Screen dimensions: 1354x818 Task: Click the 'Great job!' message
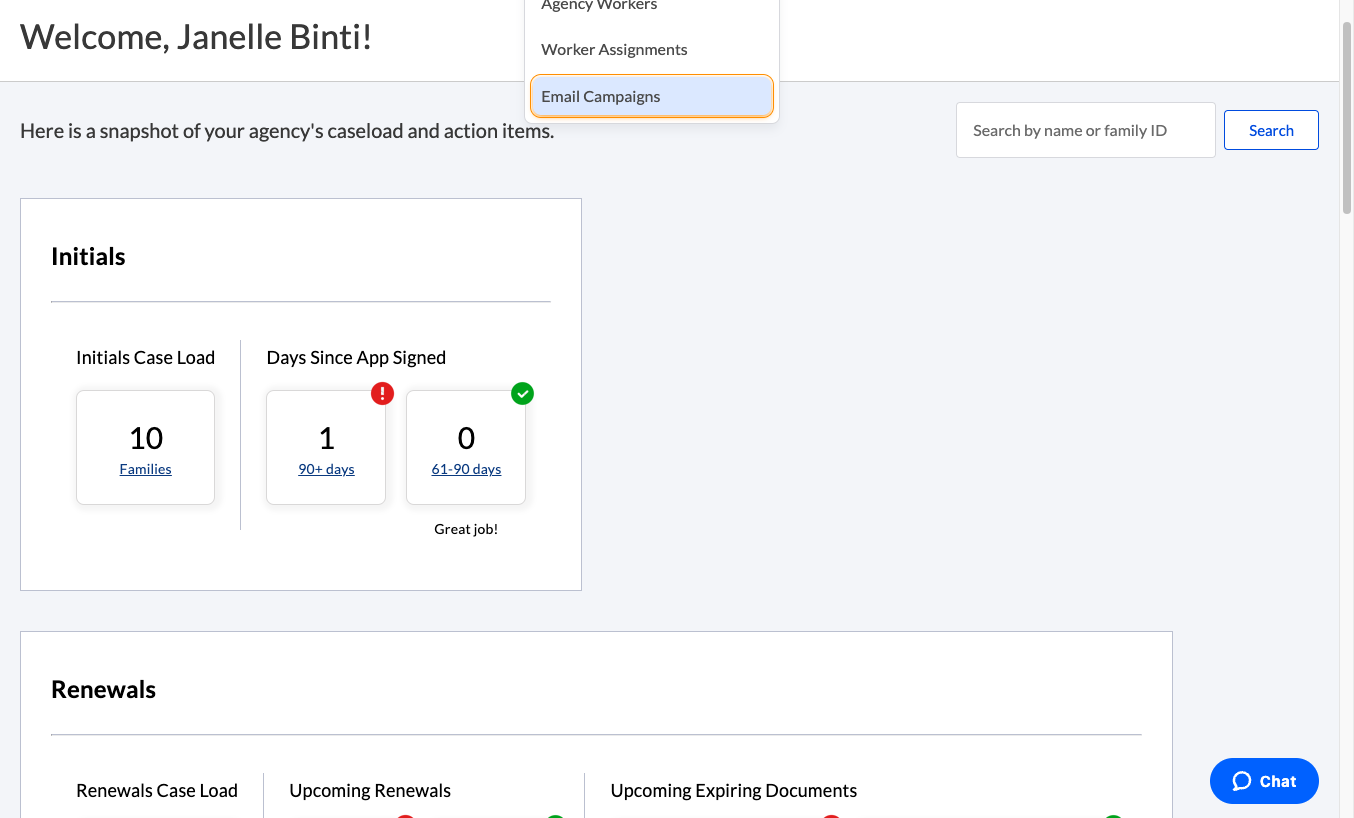coord(466,529)
